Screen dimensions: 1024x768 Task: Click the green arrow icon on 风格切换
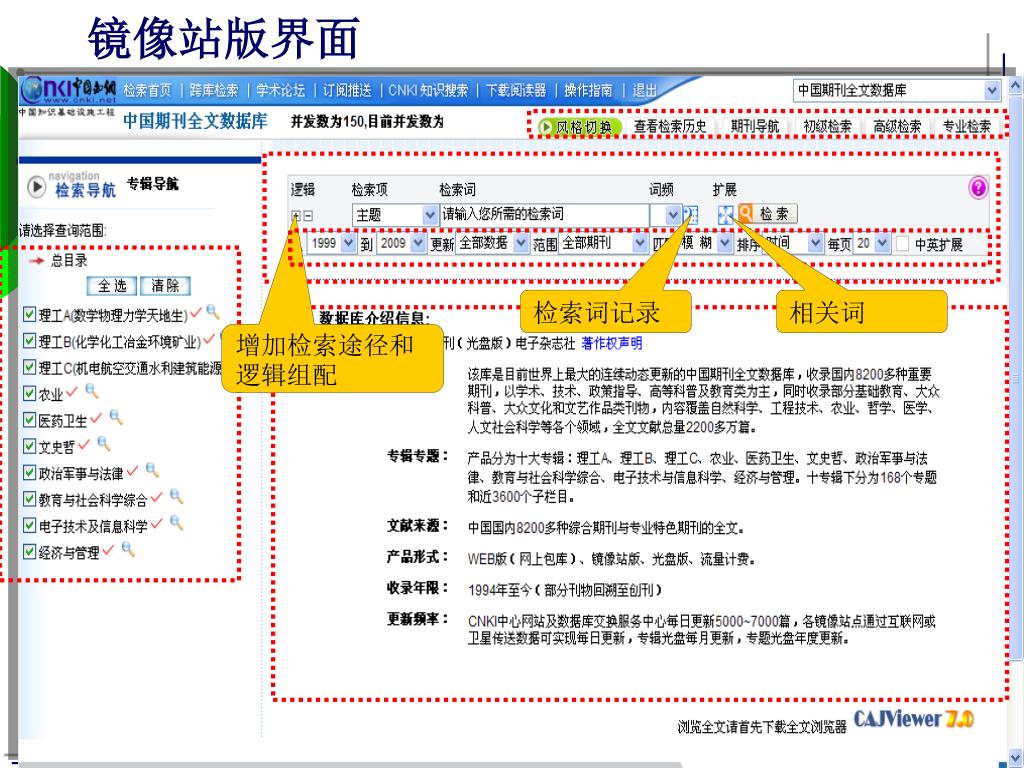[x=546, y=127]
